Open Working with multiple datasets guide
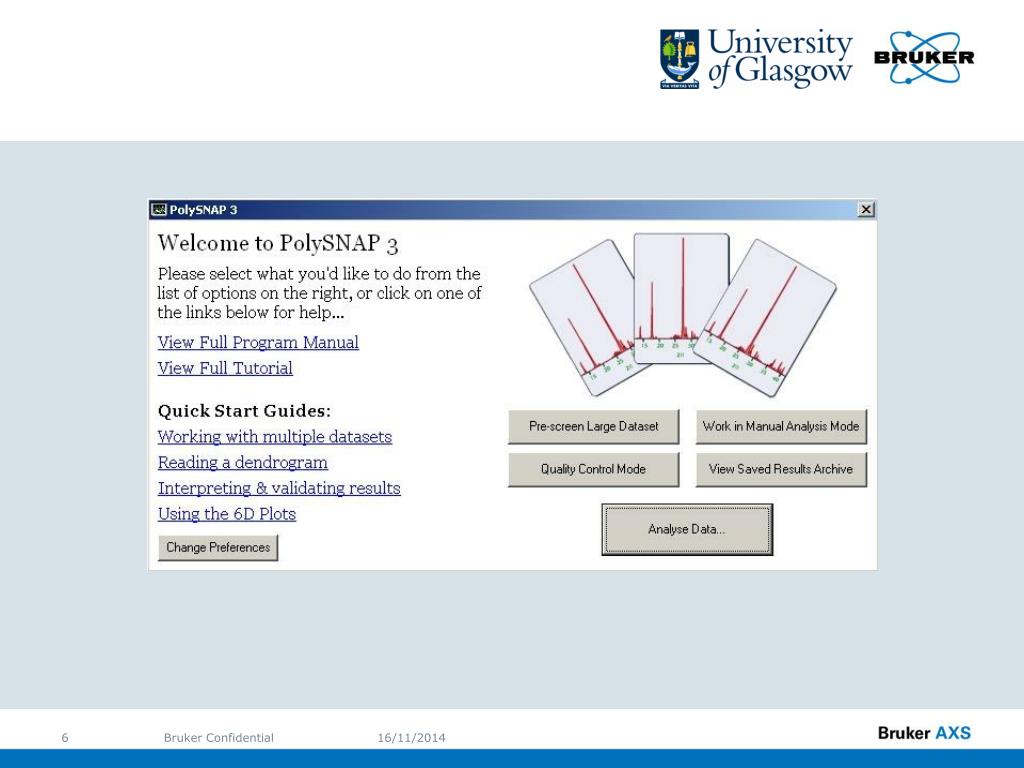 (274, 436)
